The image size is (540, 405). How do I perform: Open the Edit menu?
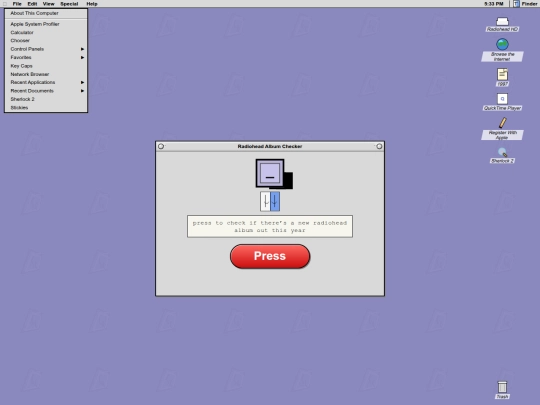(32, 4)
